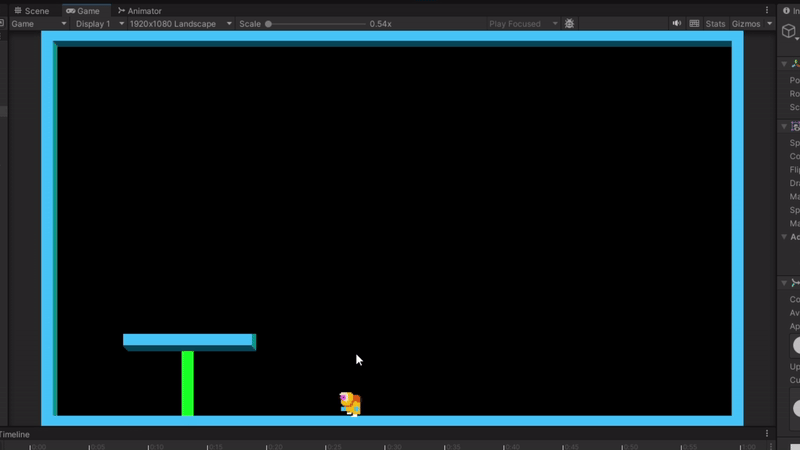
Task: Click the 0:30 mark on Timeline ruler
Action: [x=394, y=447]
